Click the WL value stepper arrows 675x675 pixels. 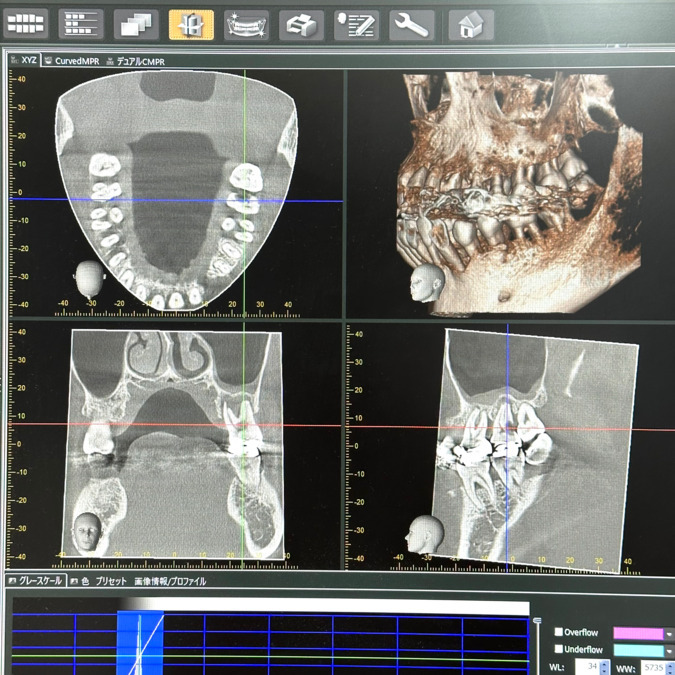click(x=604, y=667)
